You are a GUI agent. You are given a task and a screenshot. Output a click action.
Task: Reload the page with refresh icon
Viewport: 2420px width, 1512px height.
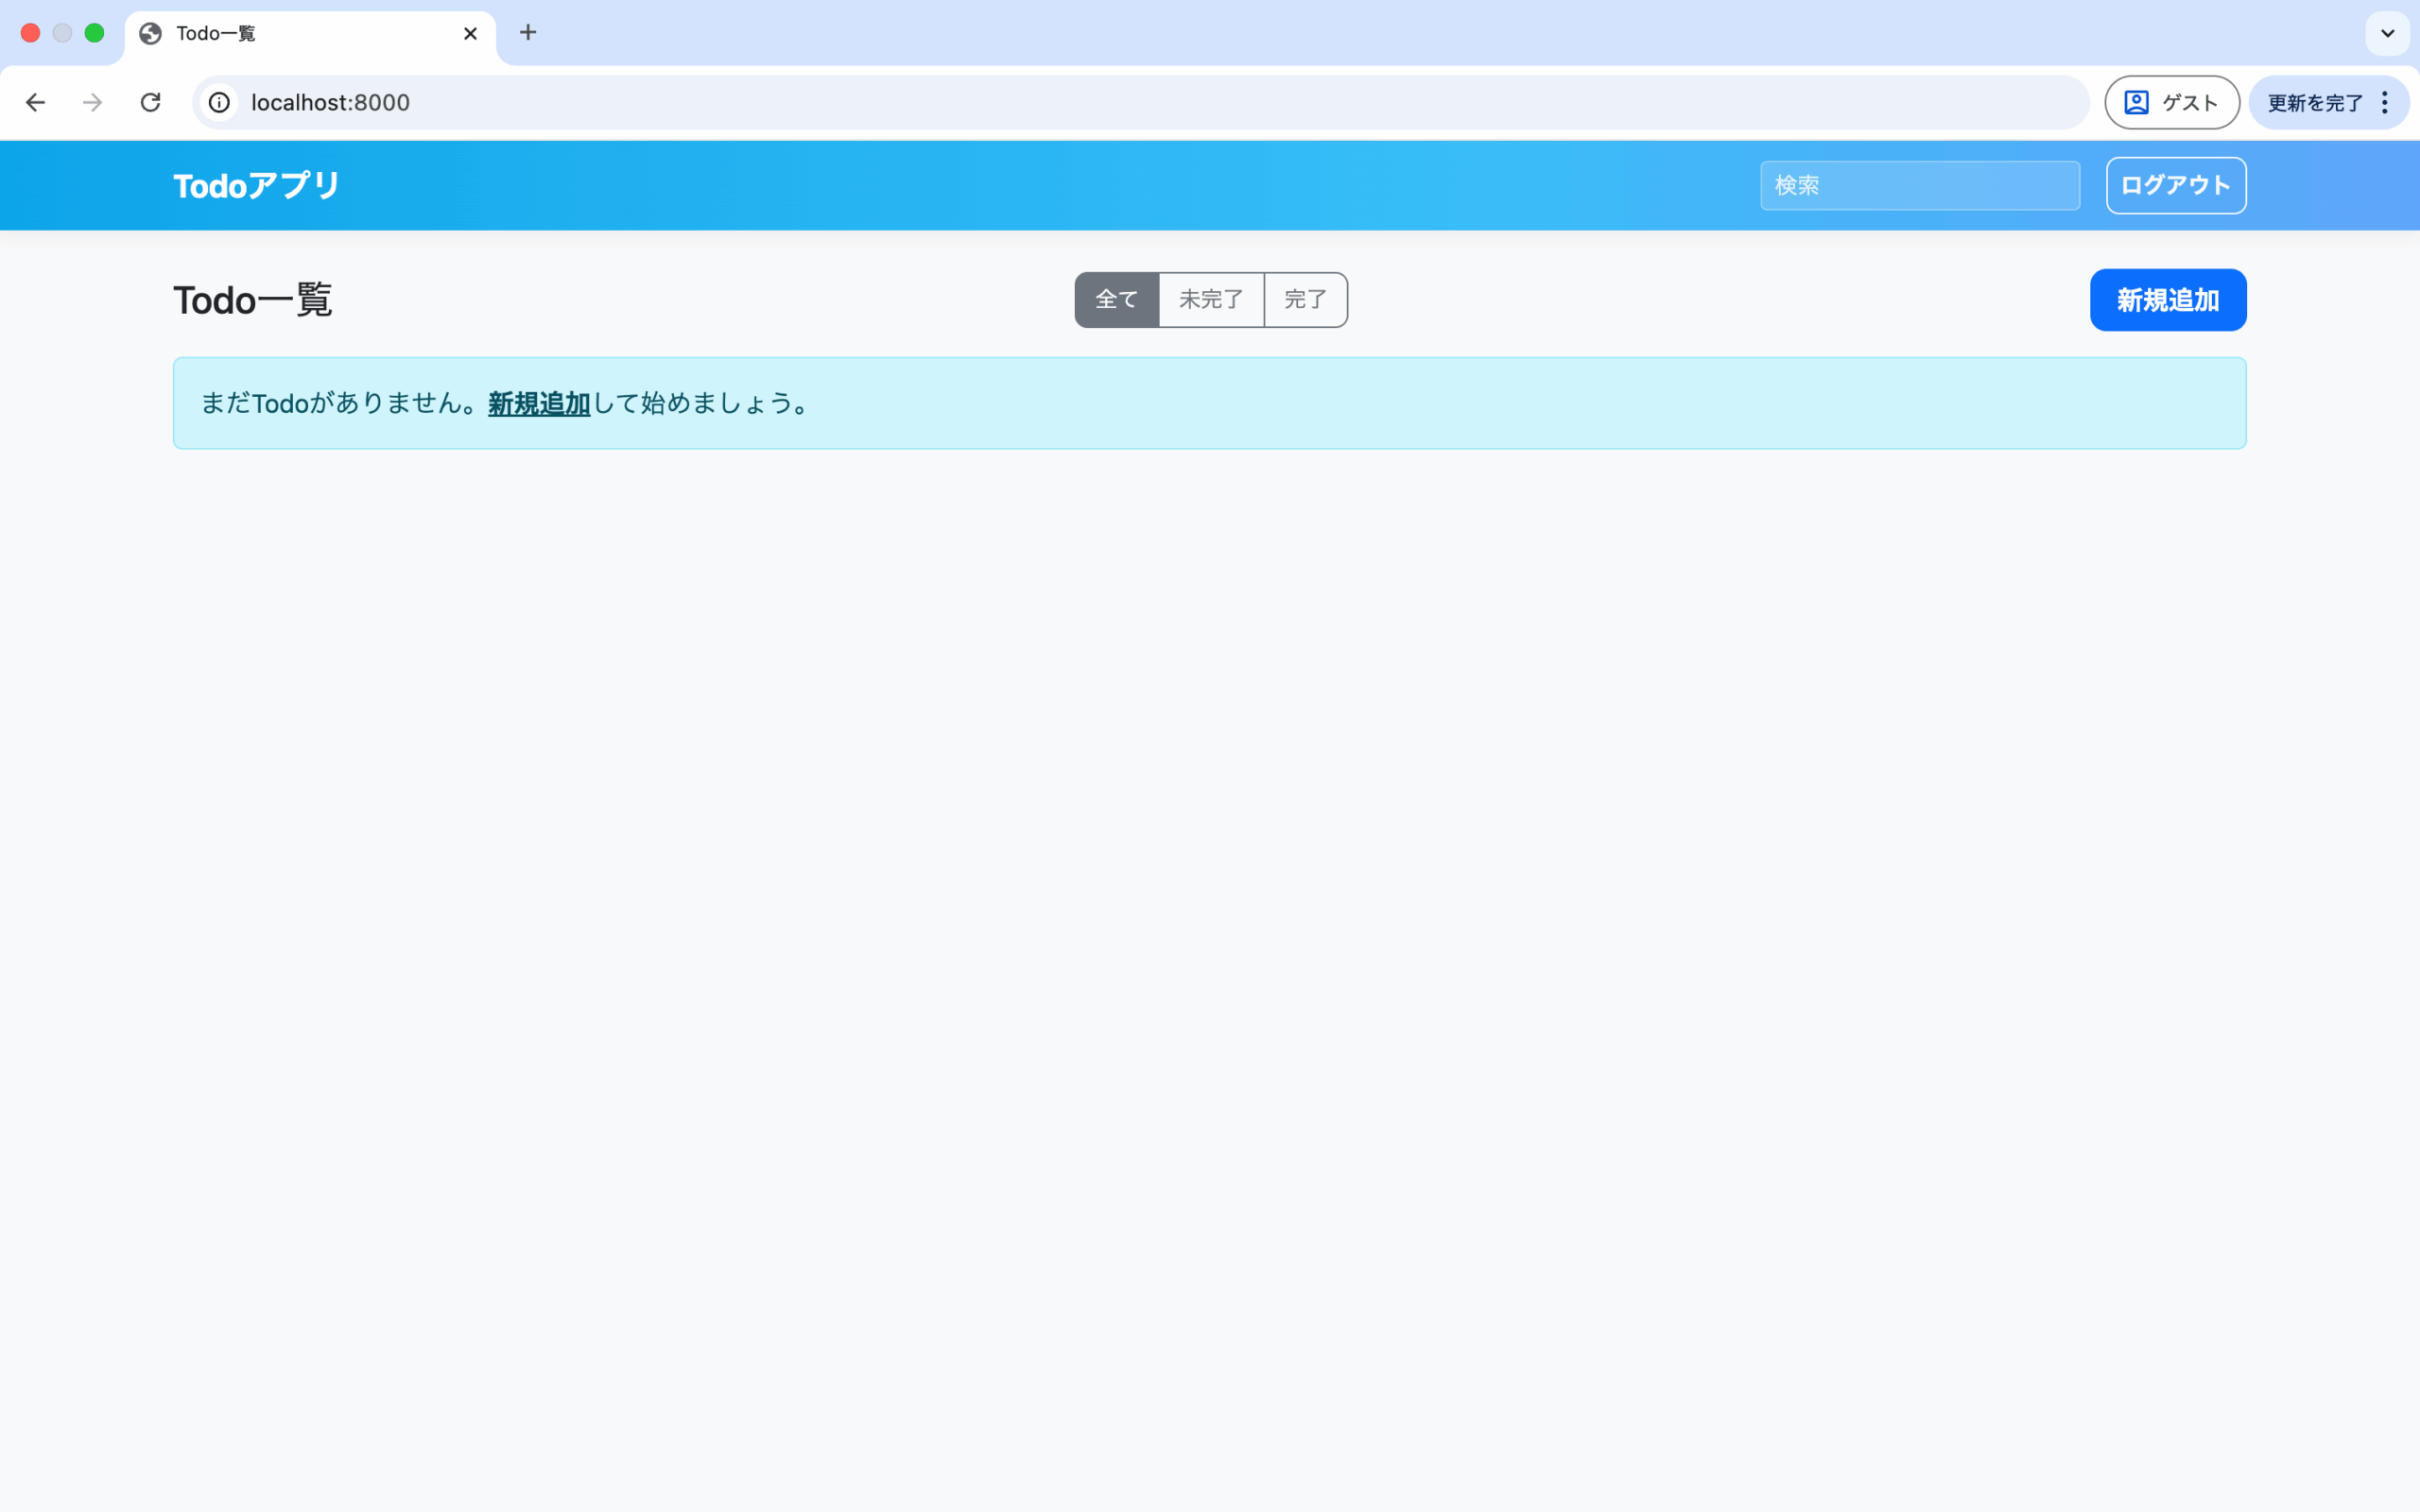pyautogui.click(x=150, y=102)
